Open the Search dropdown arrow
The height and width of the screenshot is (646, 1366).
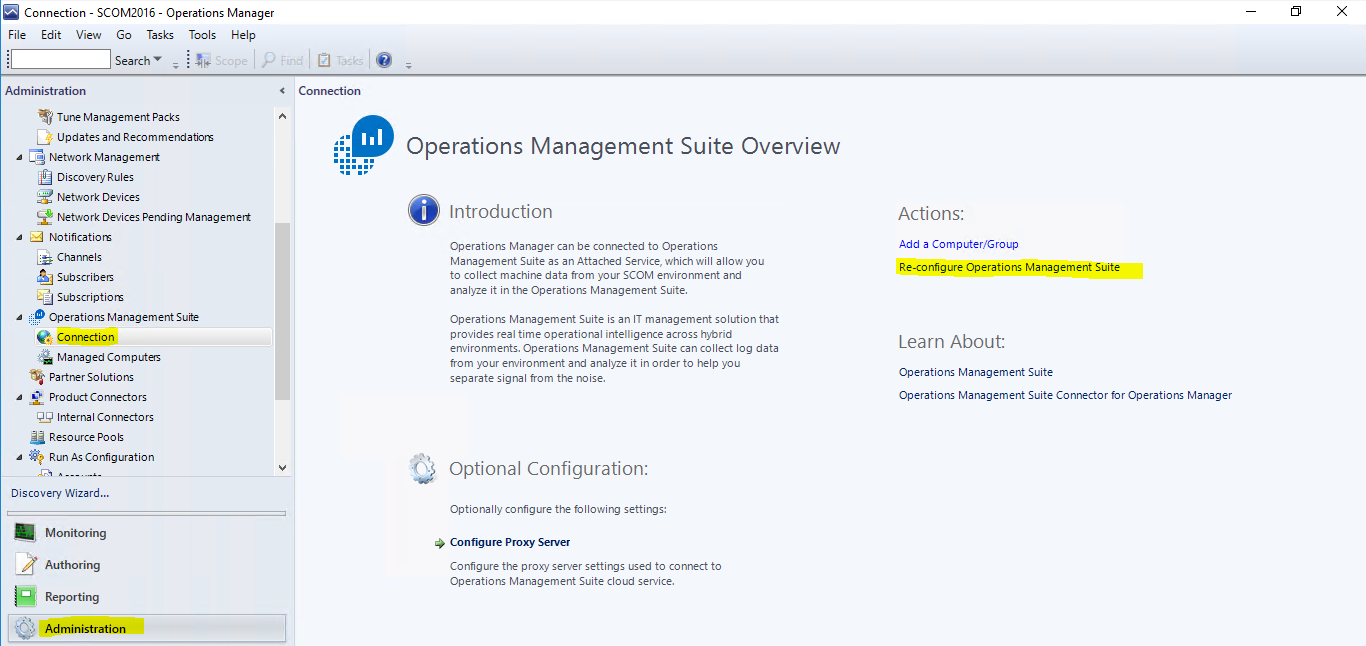coord(158,61)
